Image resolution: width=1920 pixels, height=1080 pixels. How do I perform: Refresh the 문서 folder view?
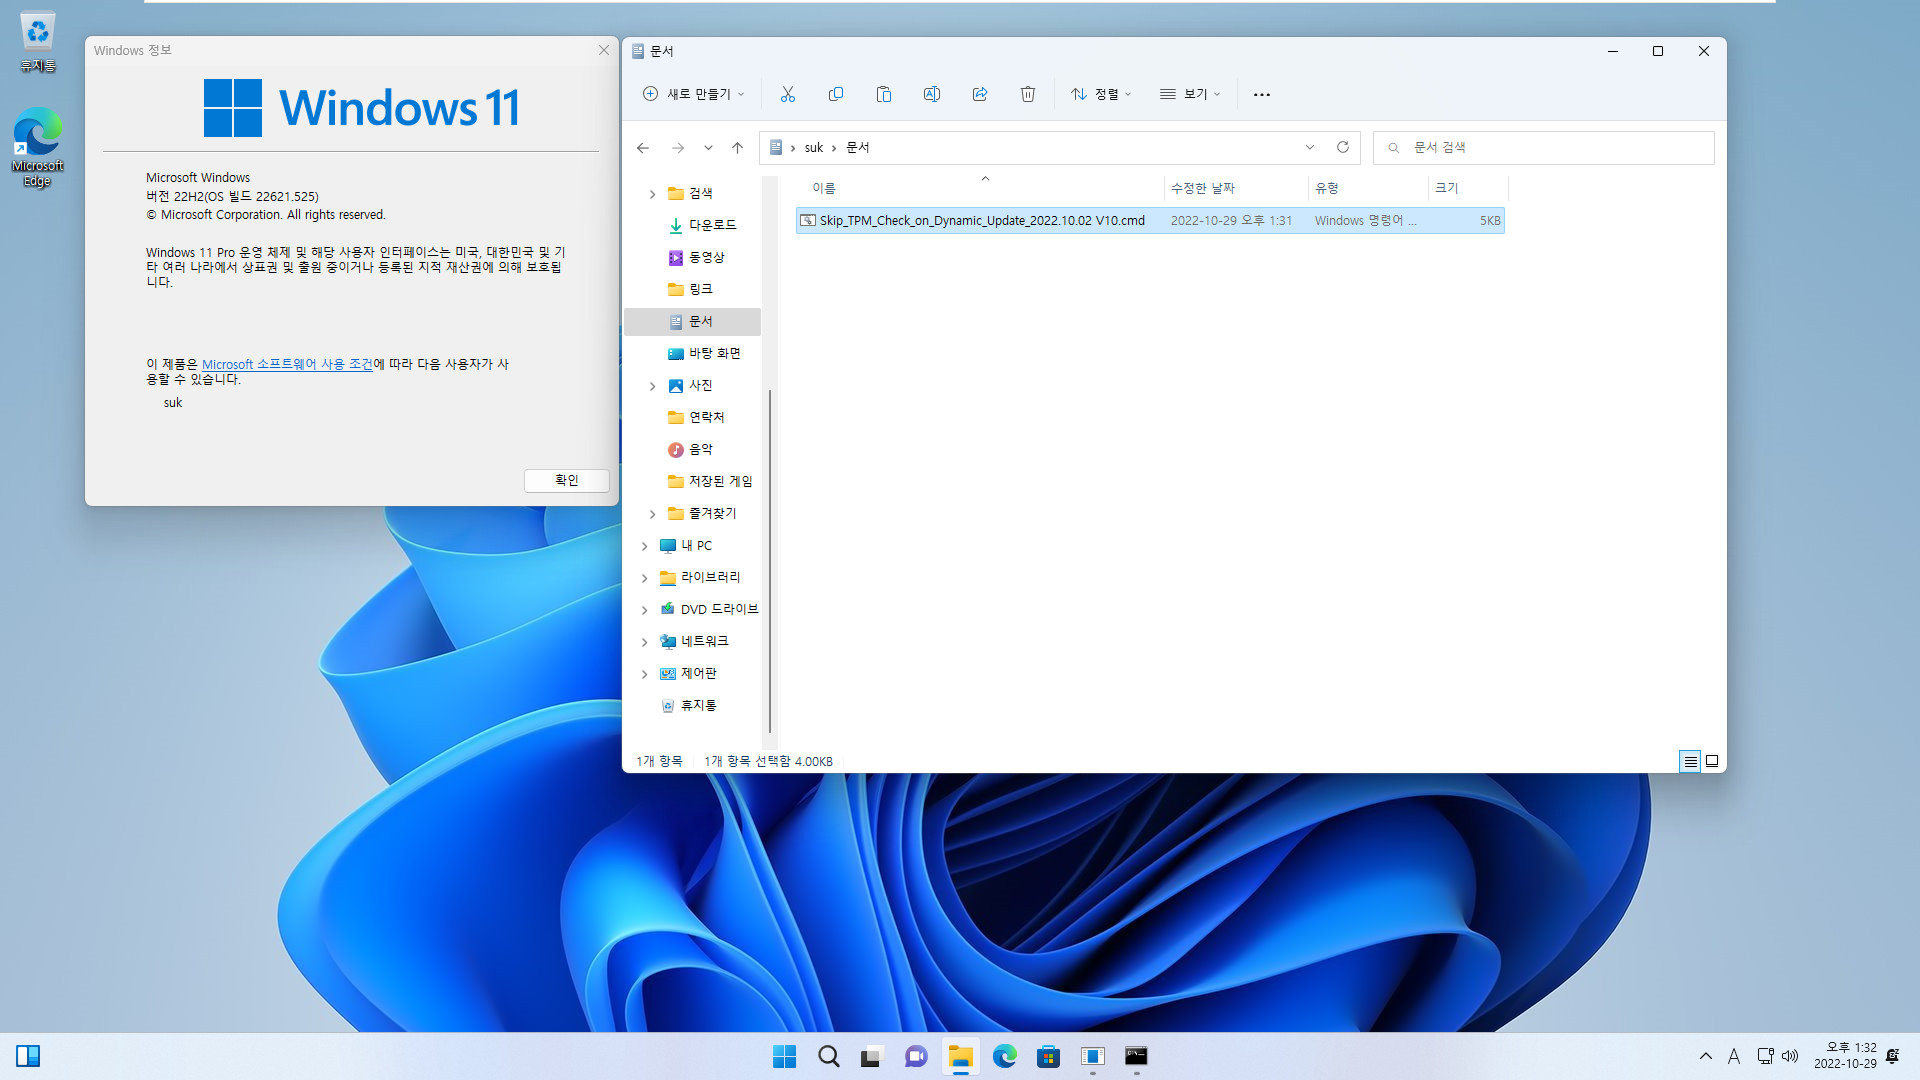pos(1343,147)
